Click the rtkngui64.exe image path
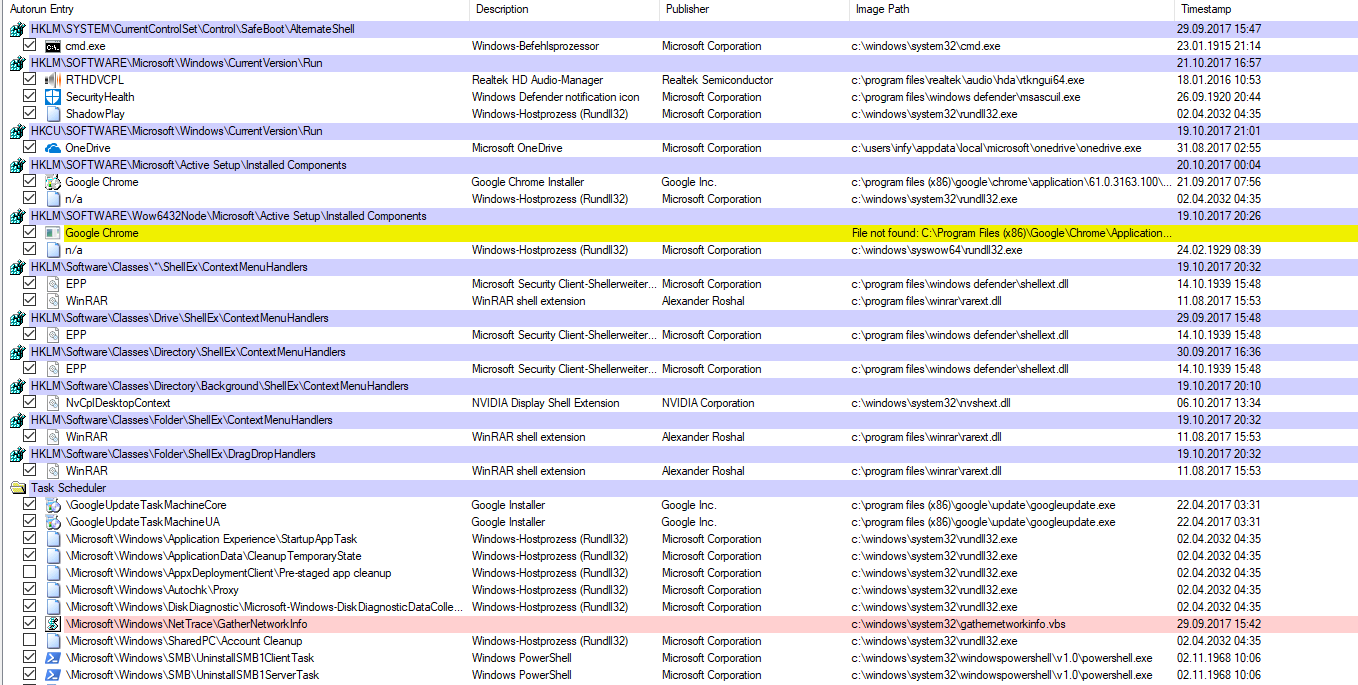 (967, 80)
